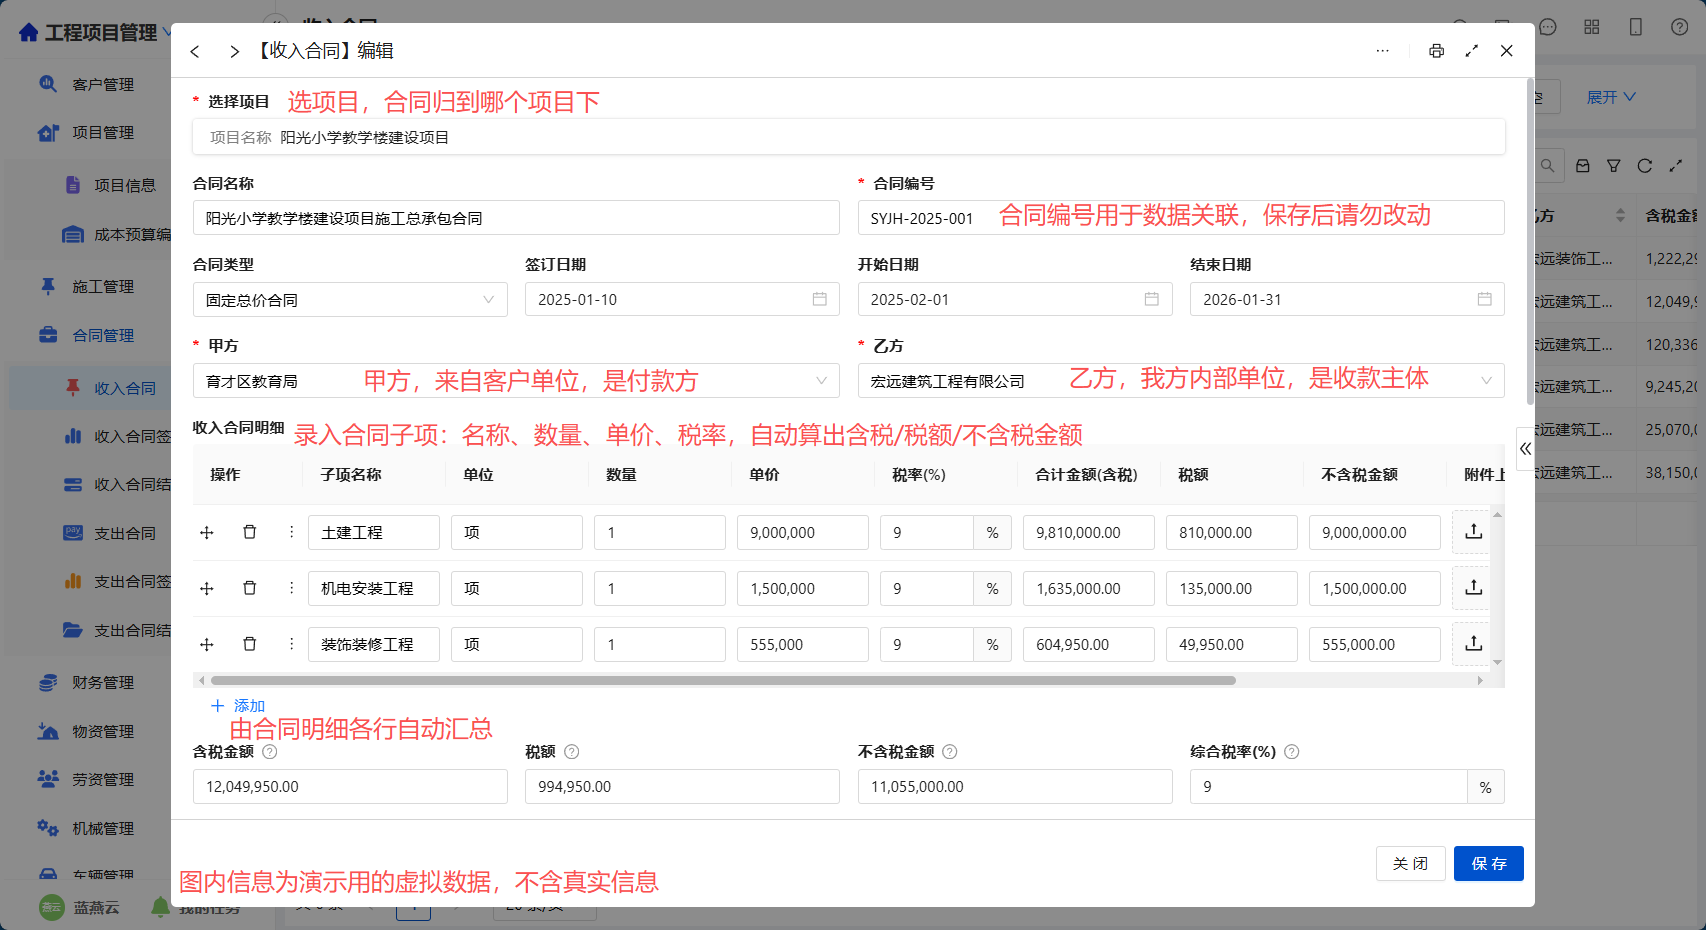
Task: Click 单价 field showing 9,000,000
Action: (x=803, y=533)
